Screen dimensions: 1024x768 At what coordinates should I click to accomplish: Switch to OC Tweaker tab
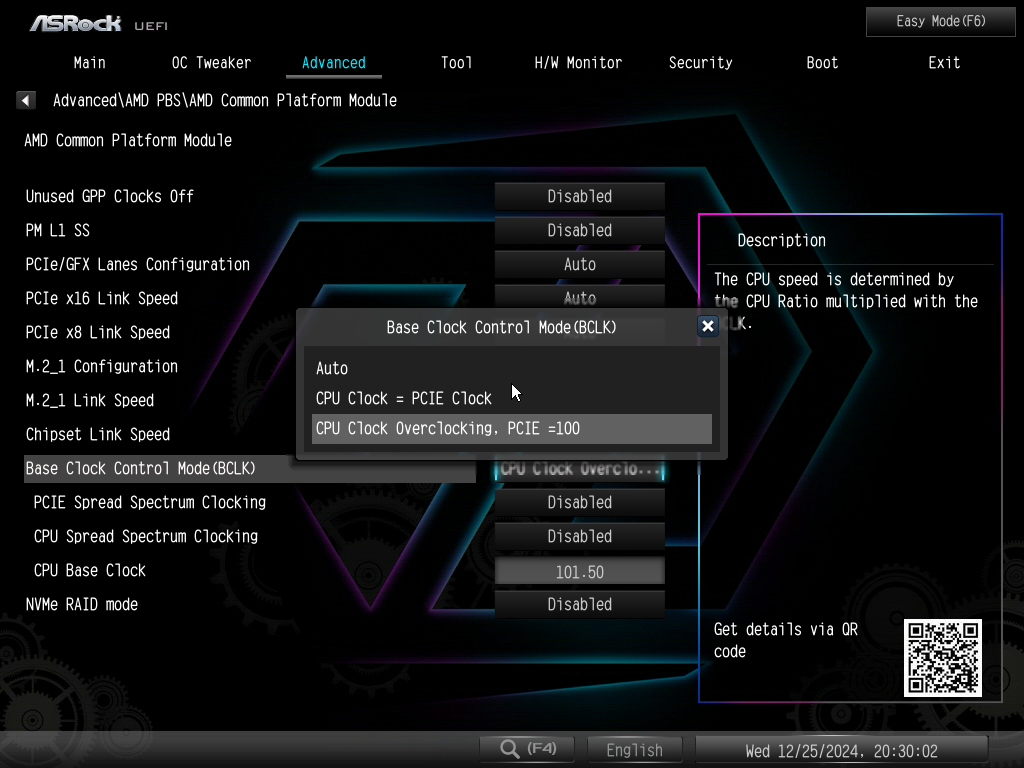(211, 63)
